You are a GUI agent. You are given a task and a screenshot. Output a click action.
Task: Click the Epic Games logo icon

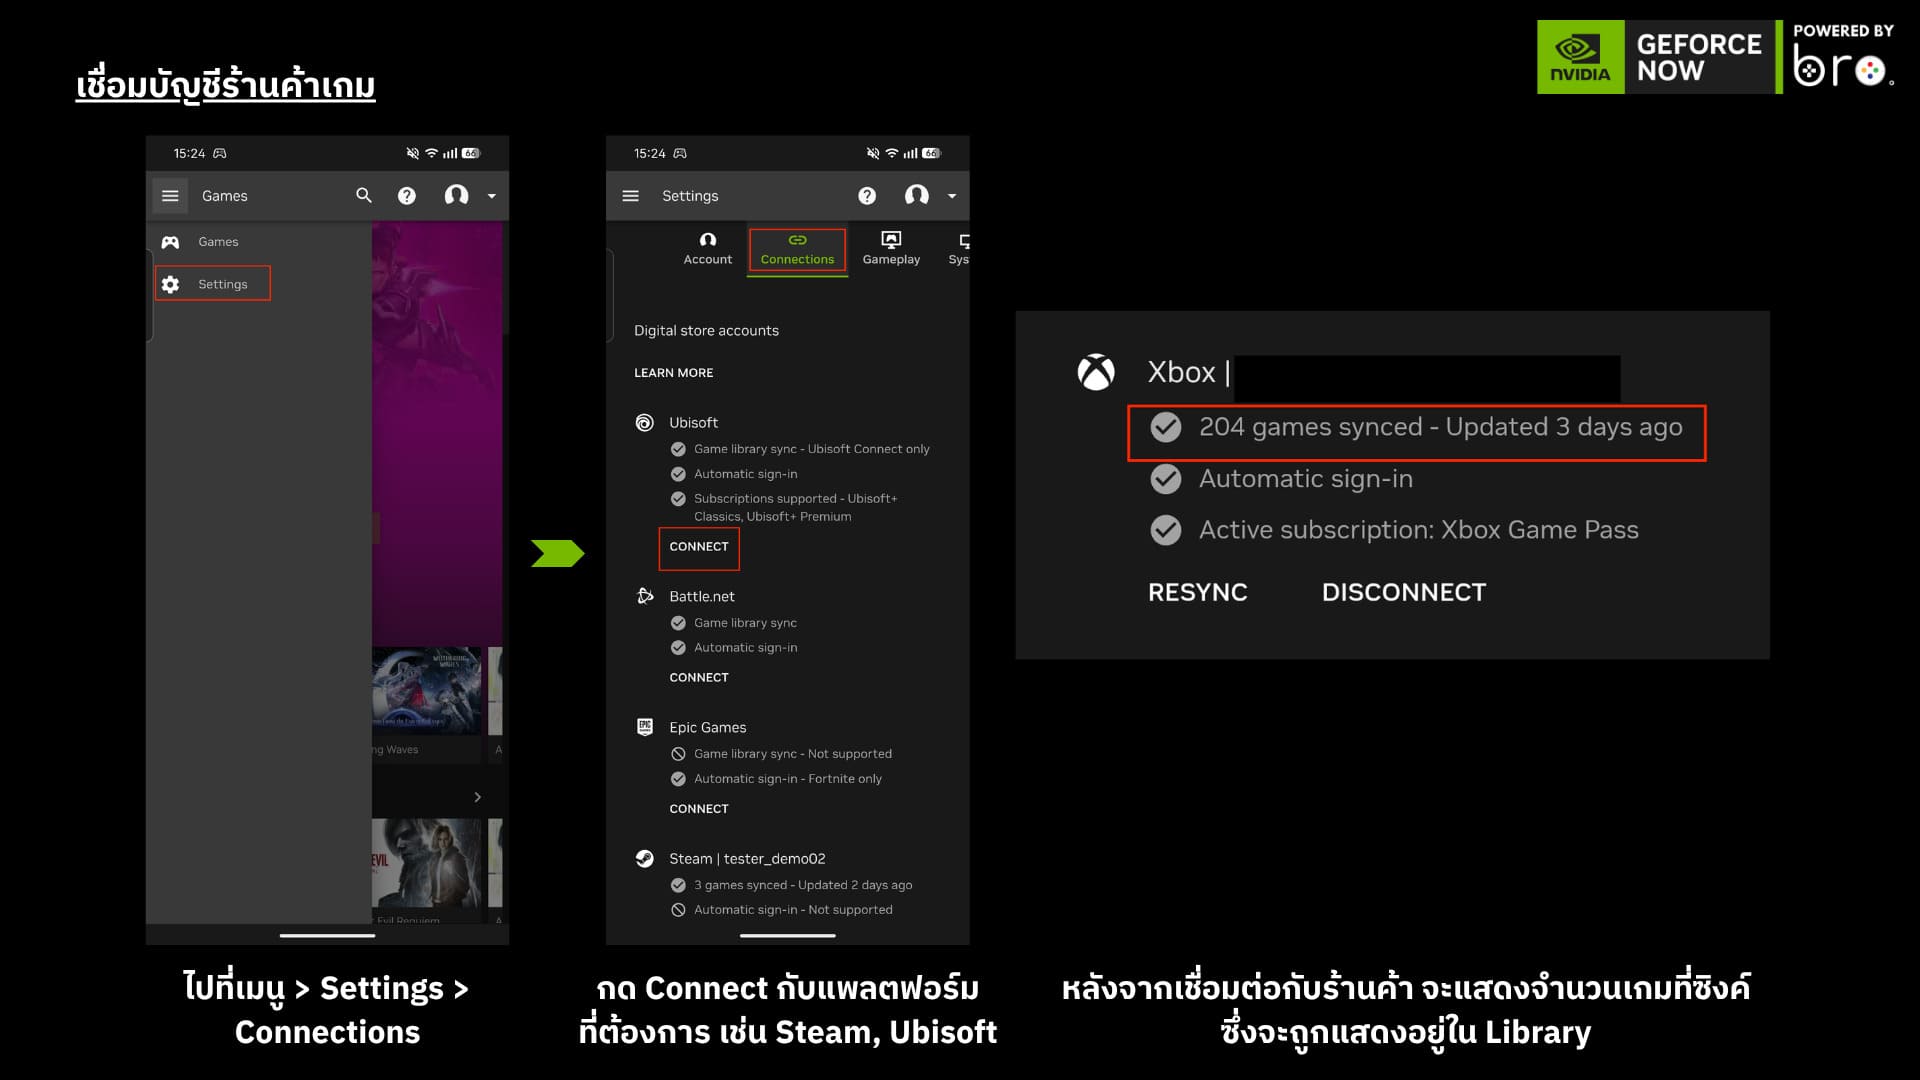coord(645,727)
